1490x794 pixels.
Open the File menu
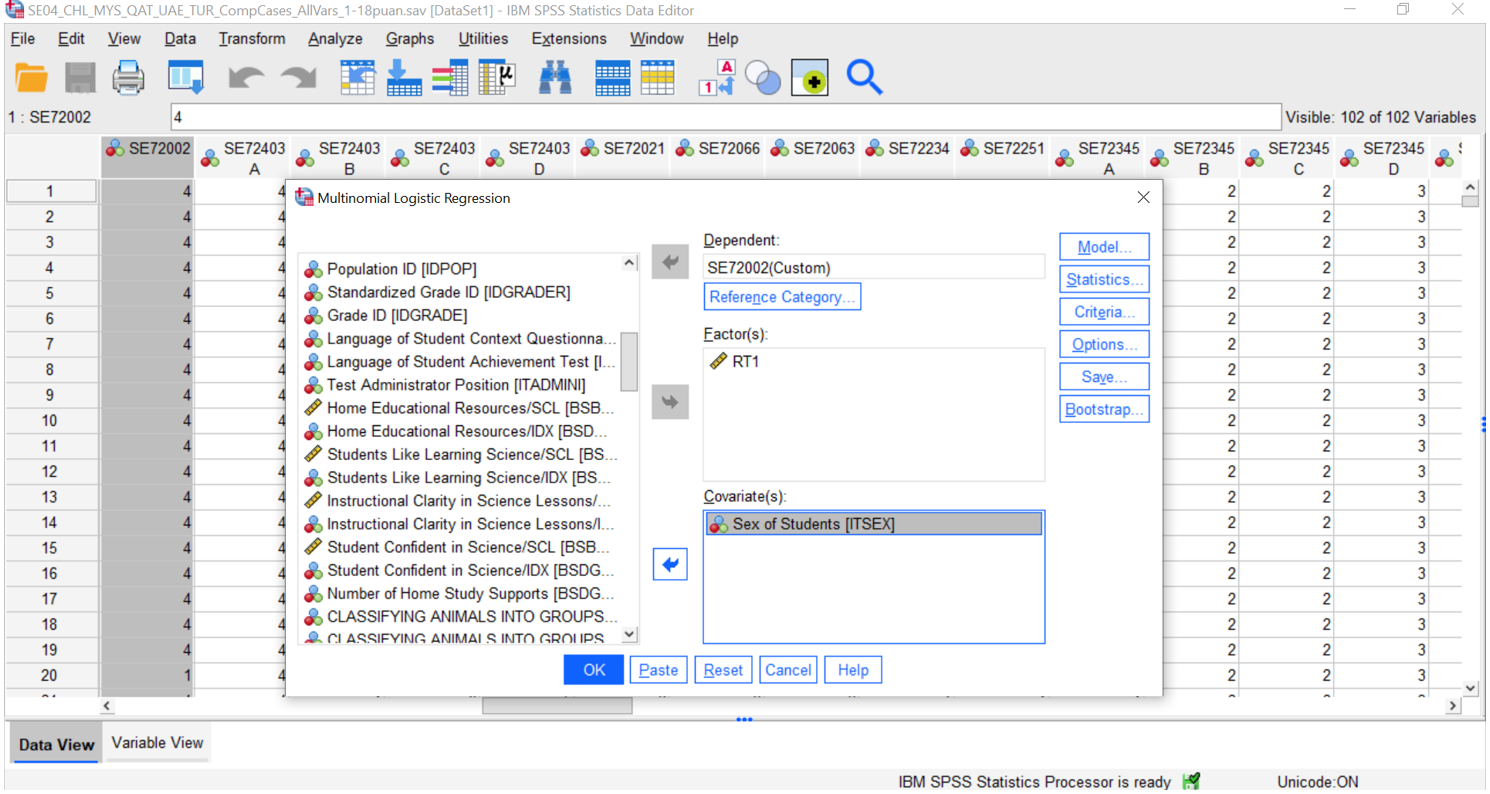point(22,39)
